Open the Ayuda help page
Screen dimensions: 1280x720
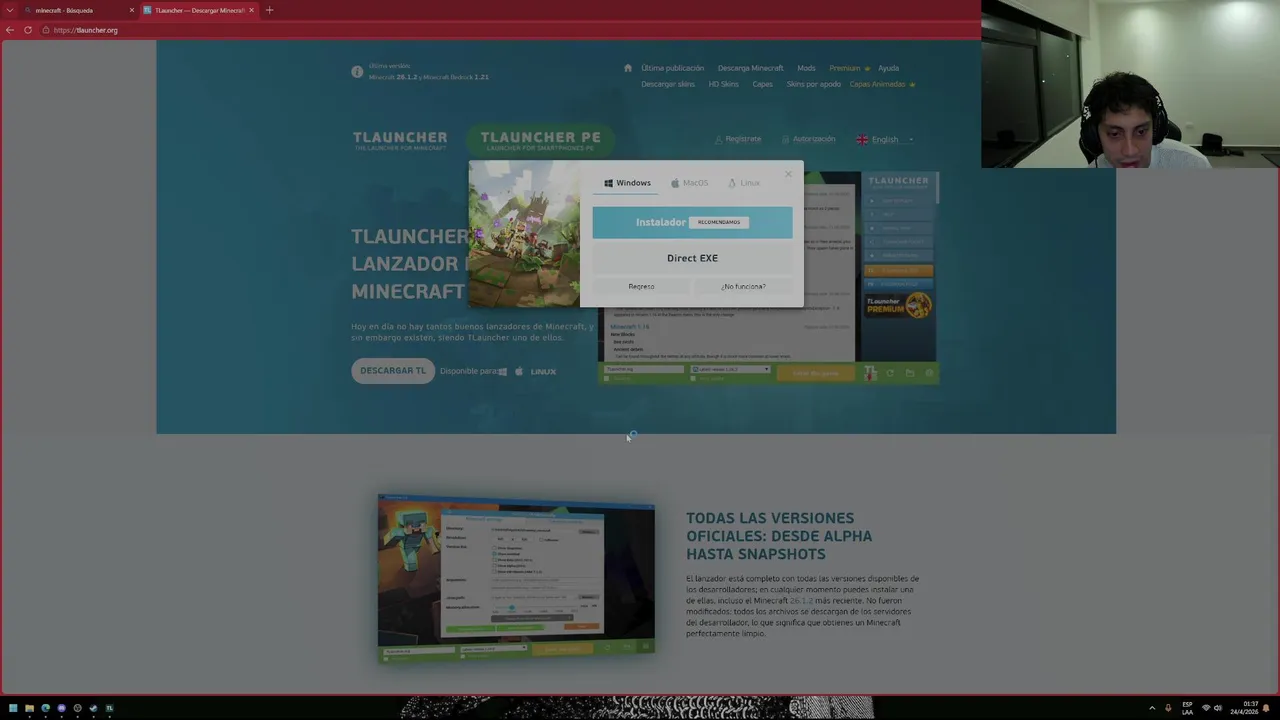pyautogui.click(x=888, y=68)
